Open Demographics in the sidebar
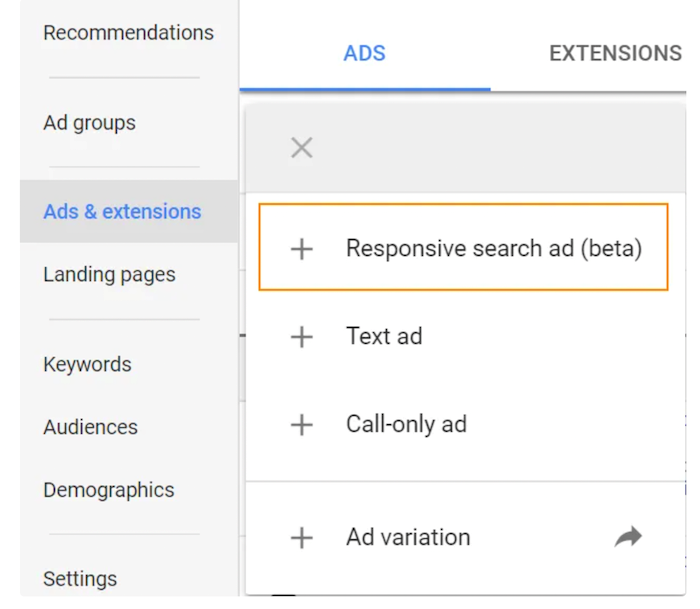This screenshot has height=609, width=700. [108, 490]
